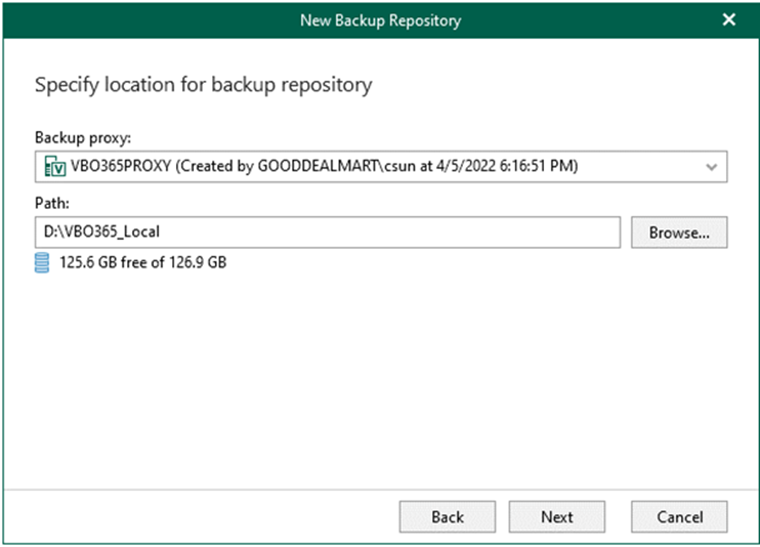The image size is (760, 547).
Task: Click the 125.6 GB free space text
Action: click(x=141, y=264)
